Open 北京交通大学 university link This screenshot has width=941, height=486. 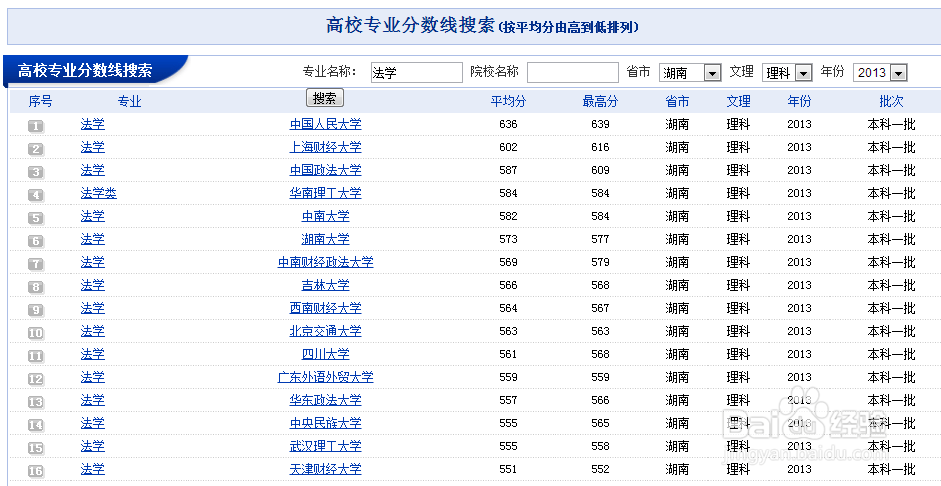click(x=325, y=331)
